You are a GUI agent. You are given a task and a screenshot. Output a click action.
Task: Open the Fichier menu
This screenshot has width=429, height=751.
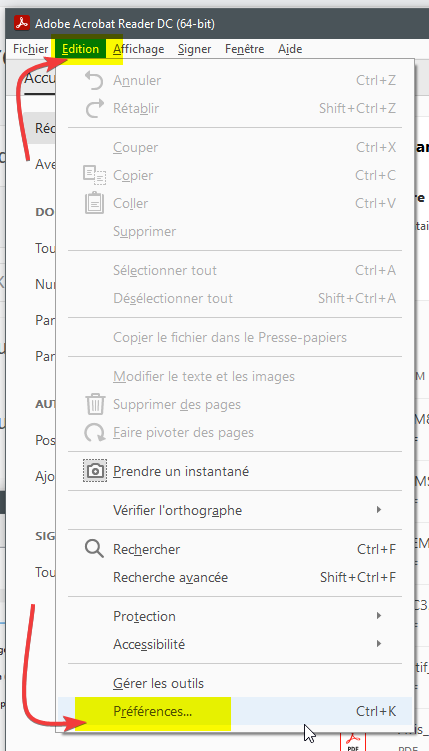pos(31,49)
